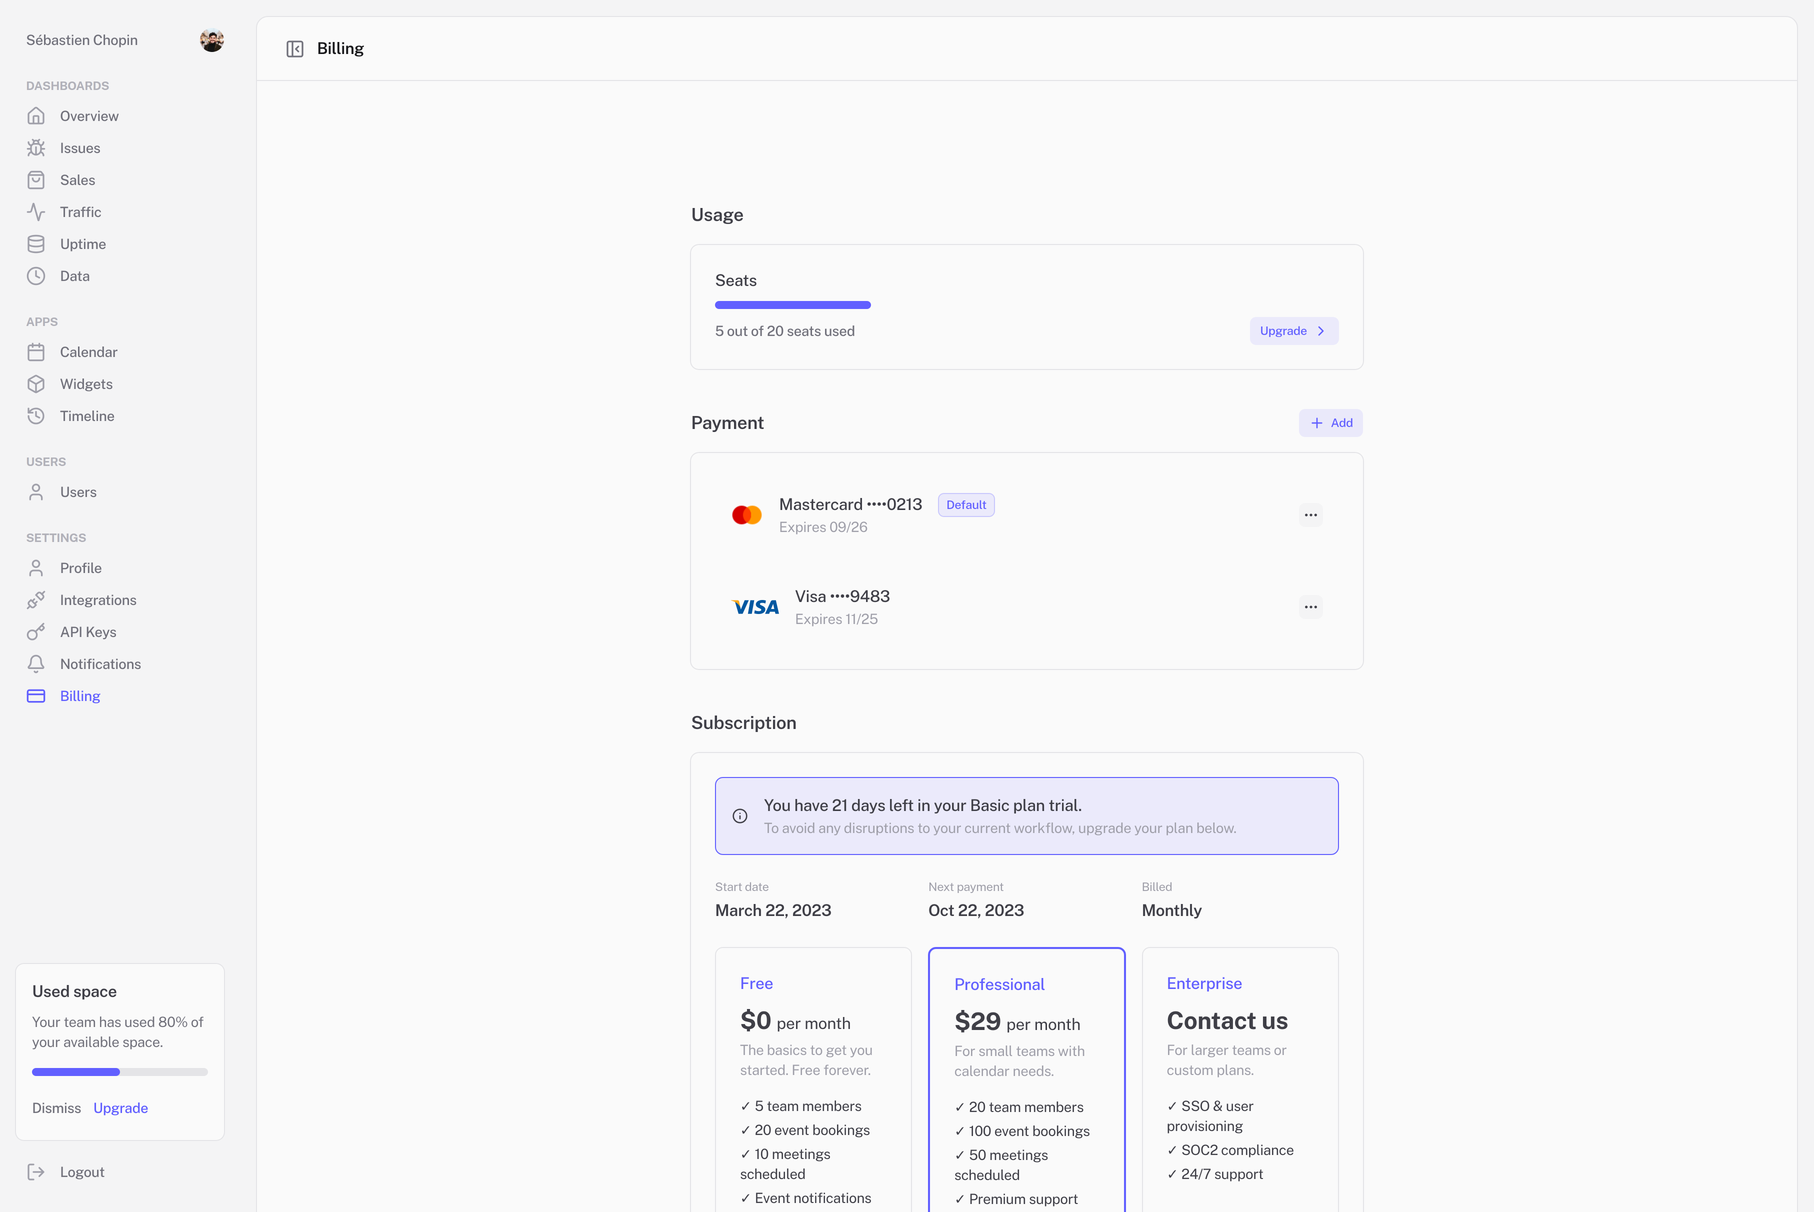This screenshot has height=1212, width=1814.
Task: Add a new payment method
Action: click(1330, 423)
